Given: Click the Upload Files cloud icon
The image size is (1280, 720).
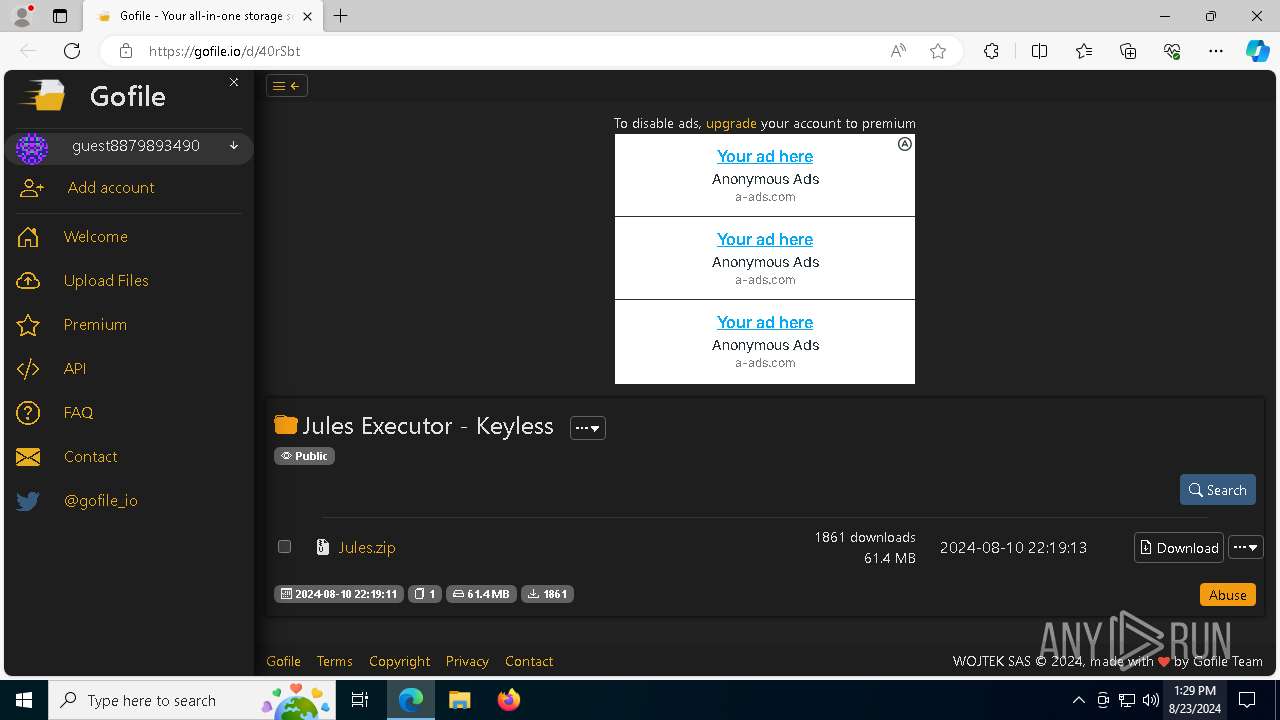Looking at the screenshot, I should pos(28,281).
